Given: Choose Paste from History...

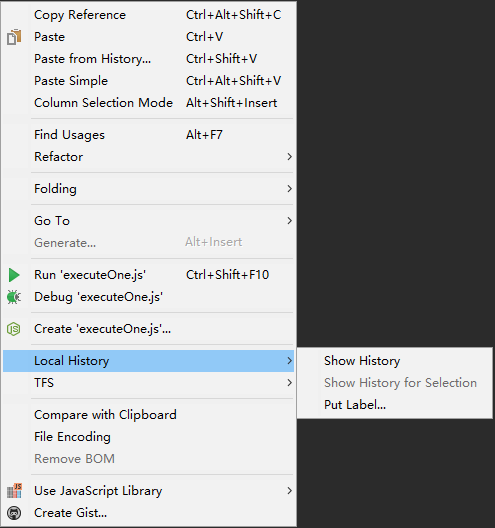Looking at the screenshot, I should tap(148, 59).
